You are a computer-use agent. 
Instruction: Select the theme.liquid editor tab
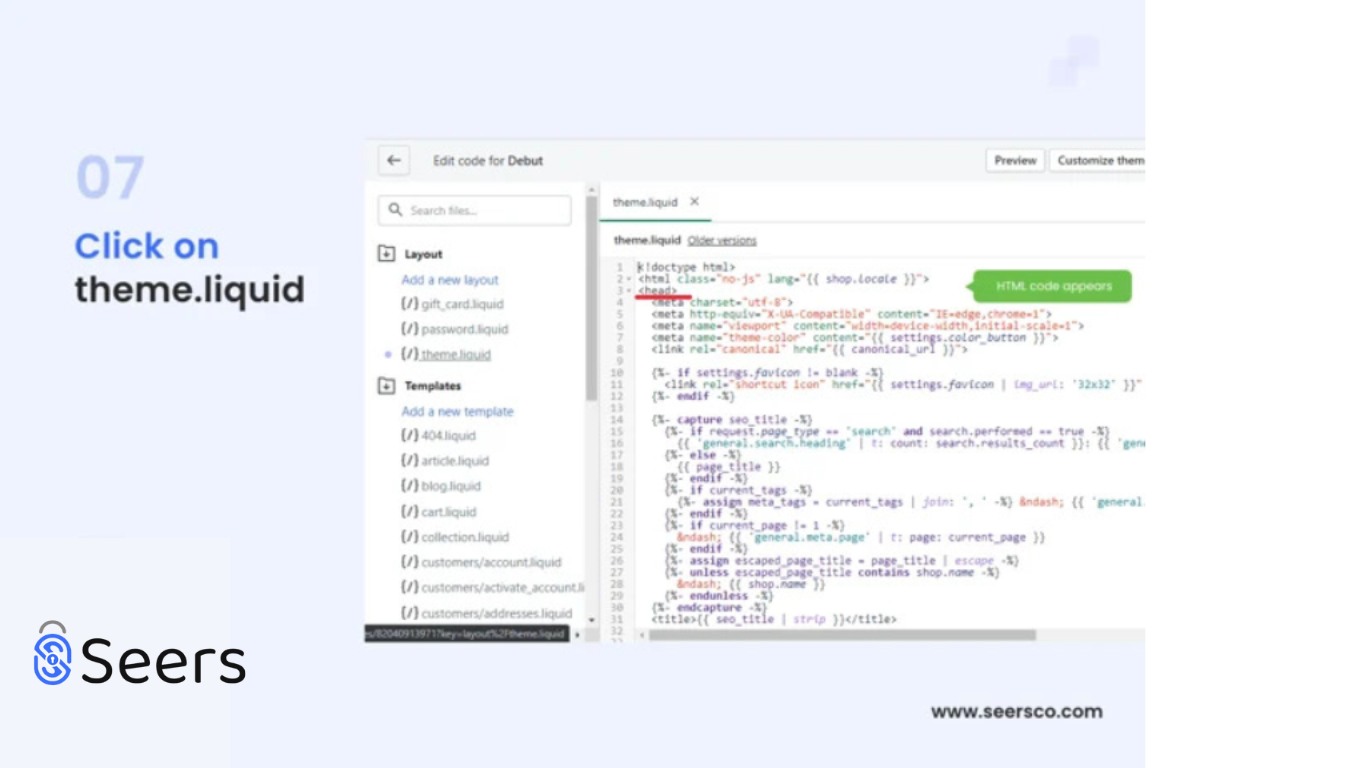(645, 202)
